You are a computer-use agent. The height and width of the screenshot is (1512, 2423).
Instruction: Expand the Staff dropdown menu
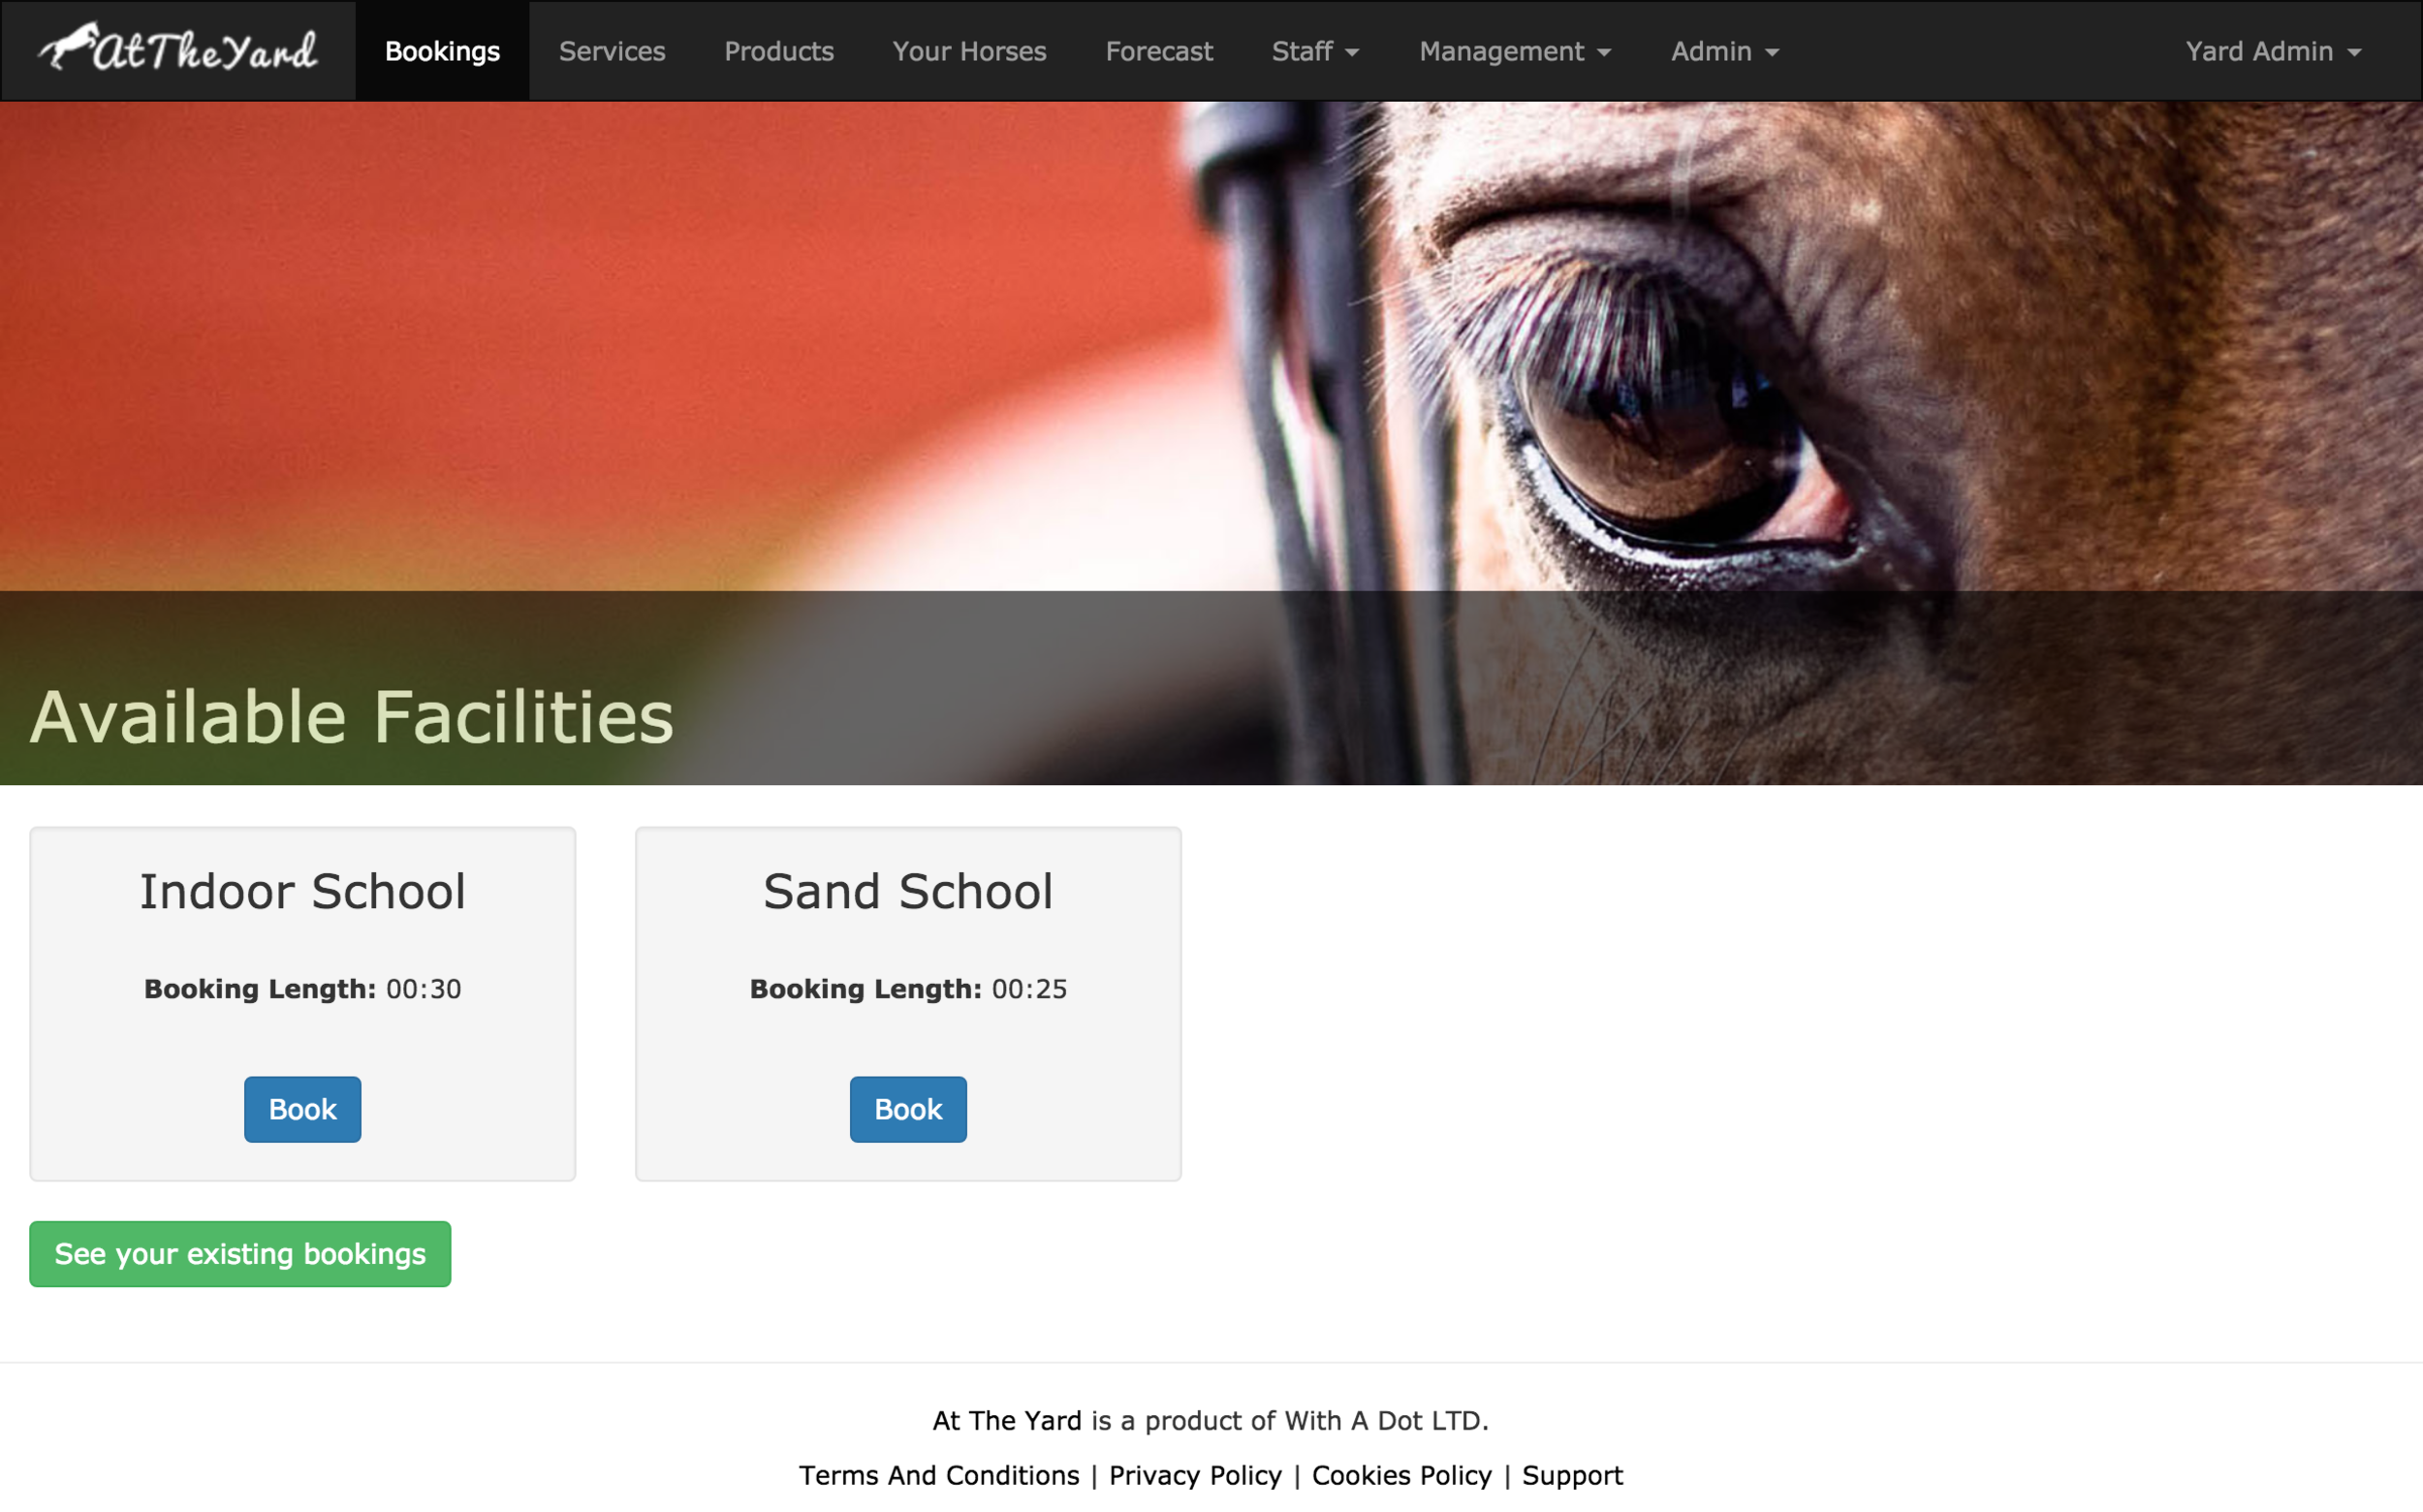pos(1315,51)
